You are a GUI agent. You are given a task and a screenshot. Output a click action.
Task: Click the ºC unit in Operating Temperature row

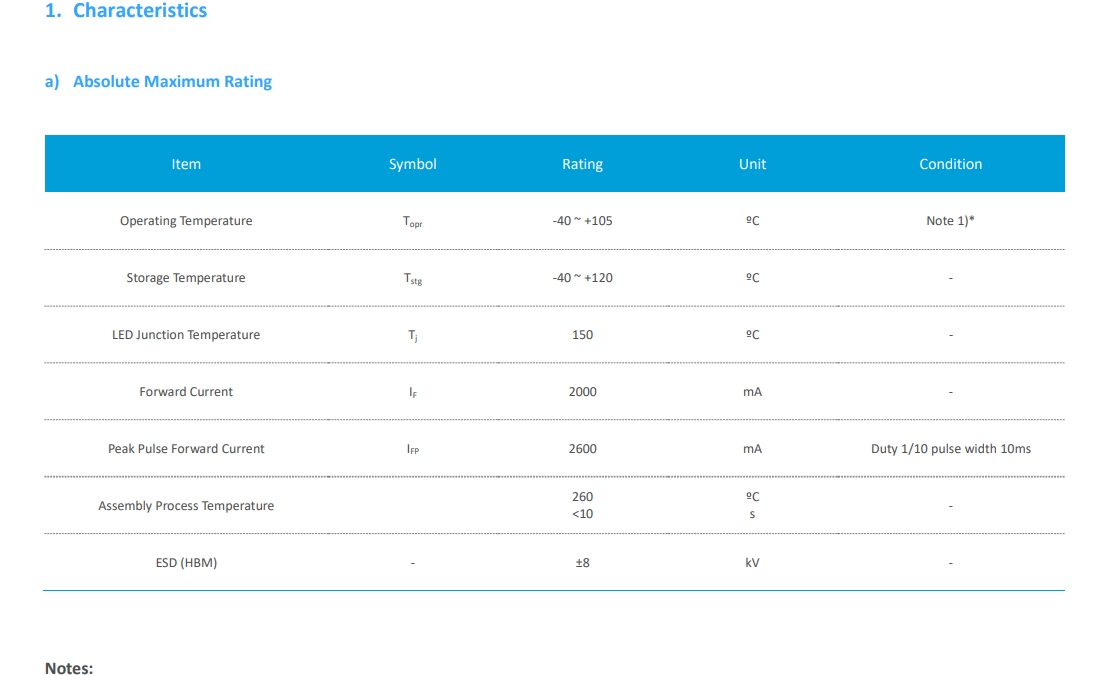coord(752,221)
